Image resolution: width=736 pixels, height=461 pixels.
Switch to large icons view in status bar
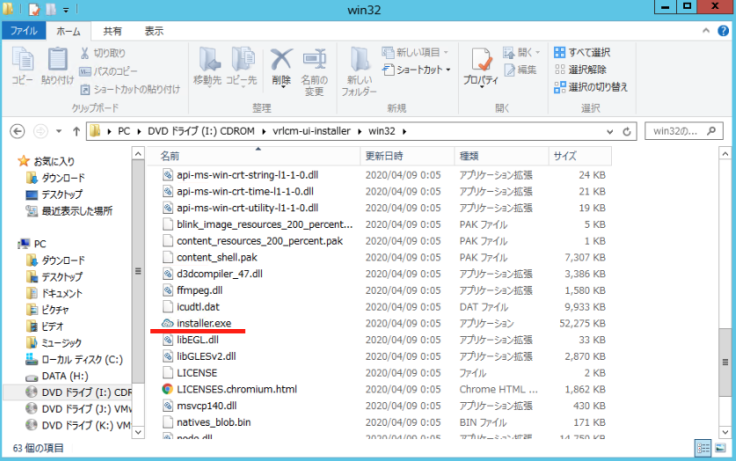721,448
